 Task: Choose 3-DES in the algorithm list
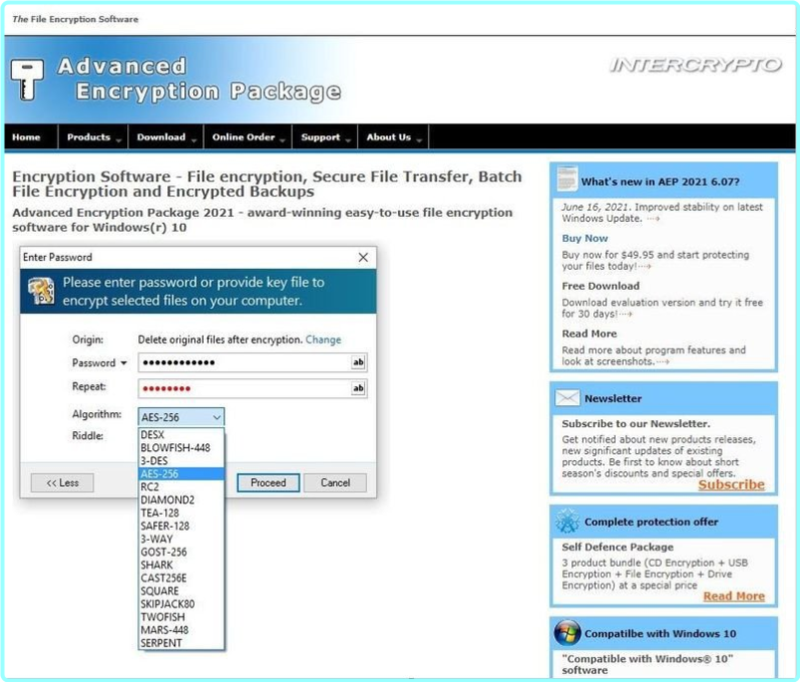click(x=181, y=461)
